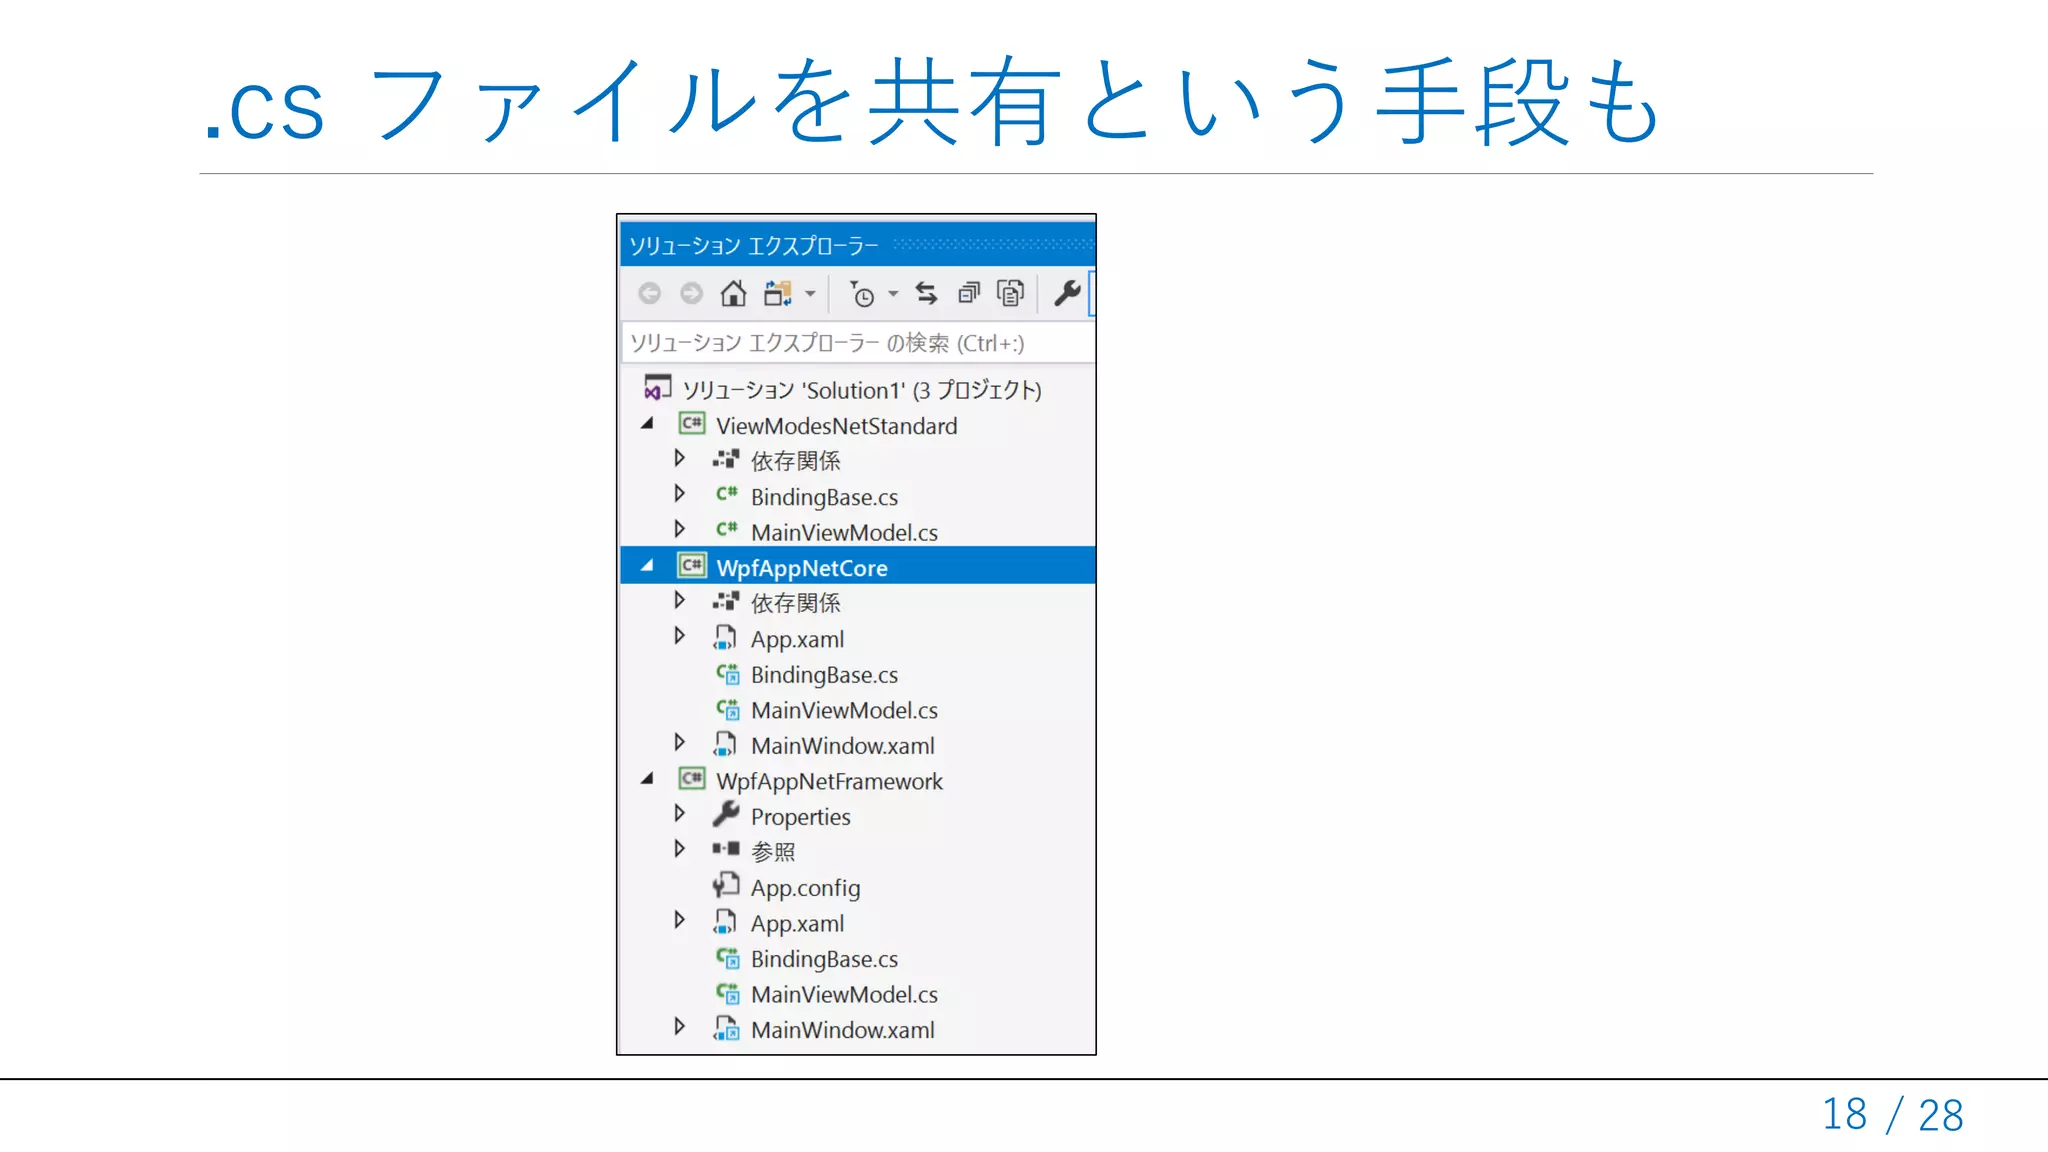The width and height of the screenshot is (2048, 1152).
Task: Expand 依存関係 under ViewModesNetStandard
Action: pos(680,458)
